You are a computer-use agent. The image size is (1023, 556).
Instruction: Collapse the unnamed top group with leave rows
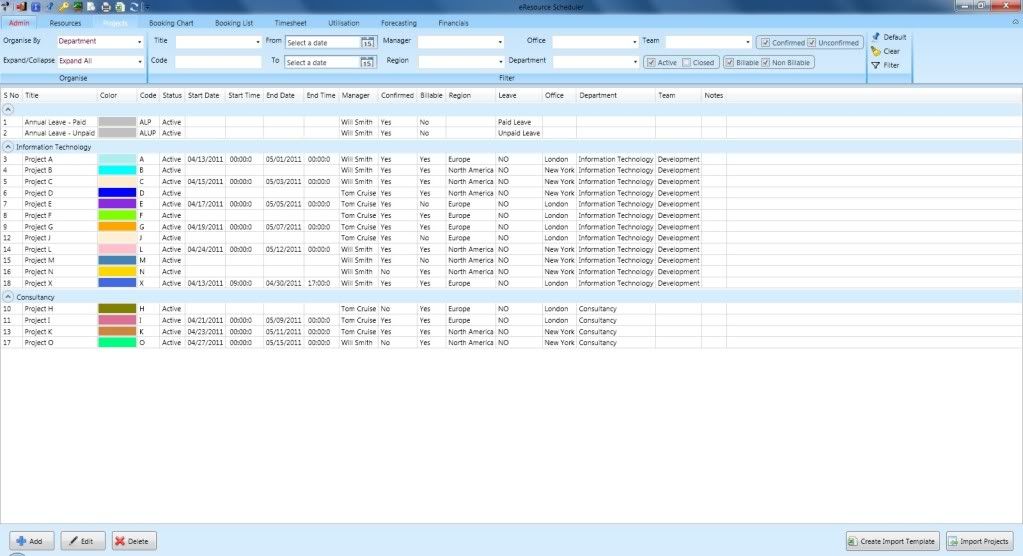[x=8, y=110]
